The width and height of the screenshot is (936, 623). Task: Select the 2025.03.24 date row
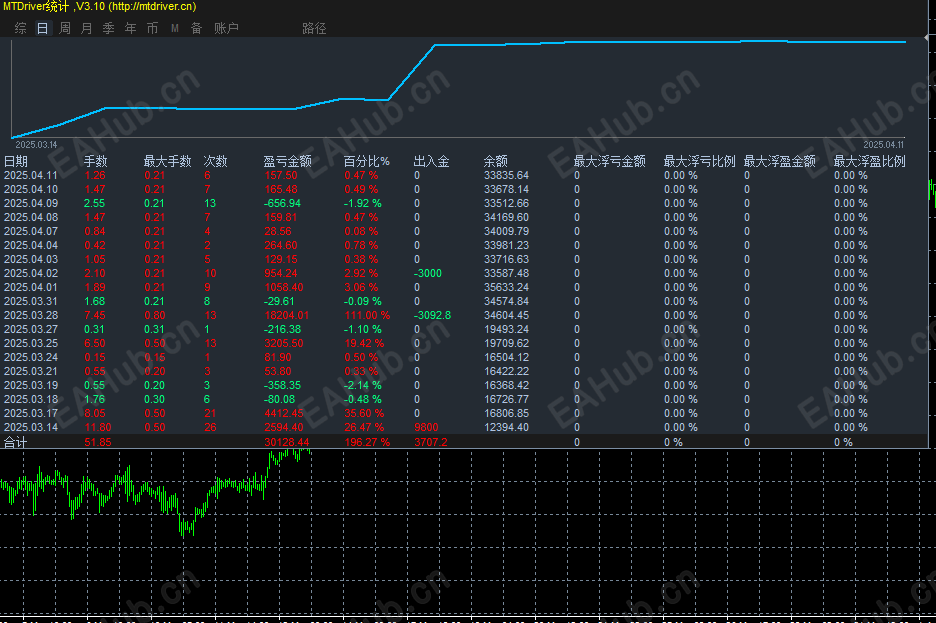tap(30, 357)
